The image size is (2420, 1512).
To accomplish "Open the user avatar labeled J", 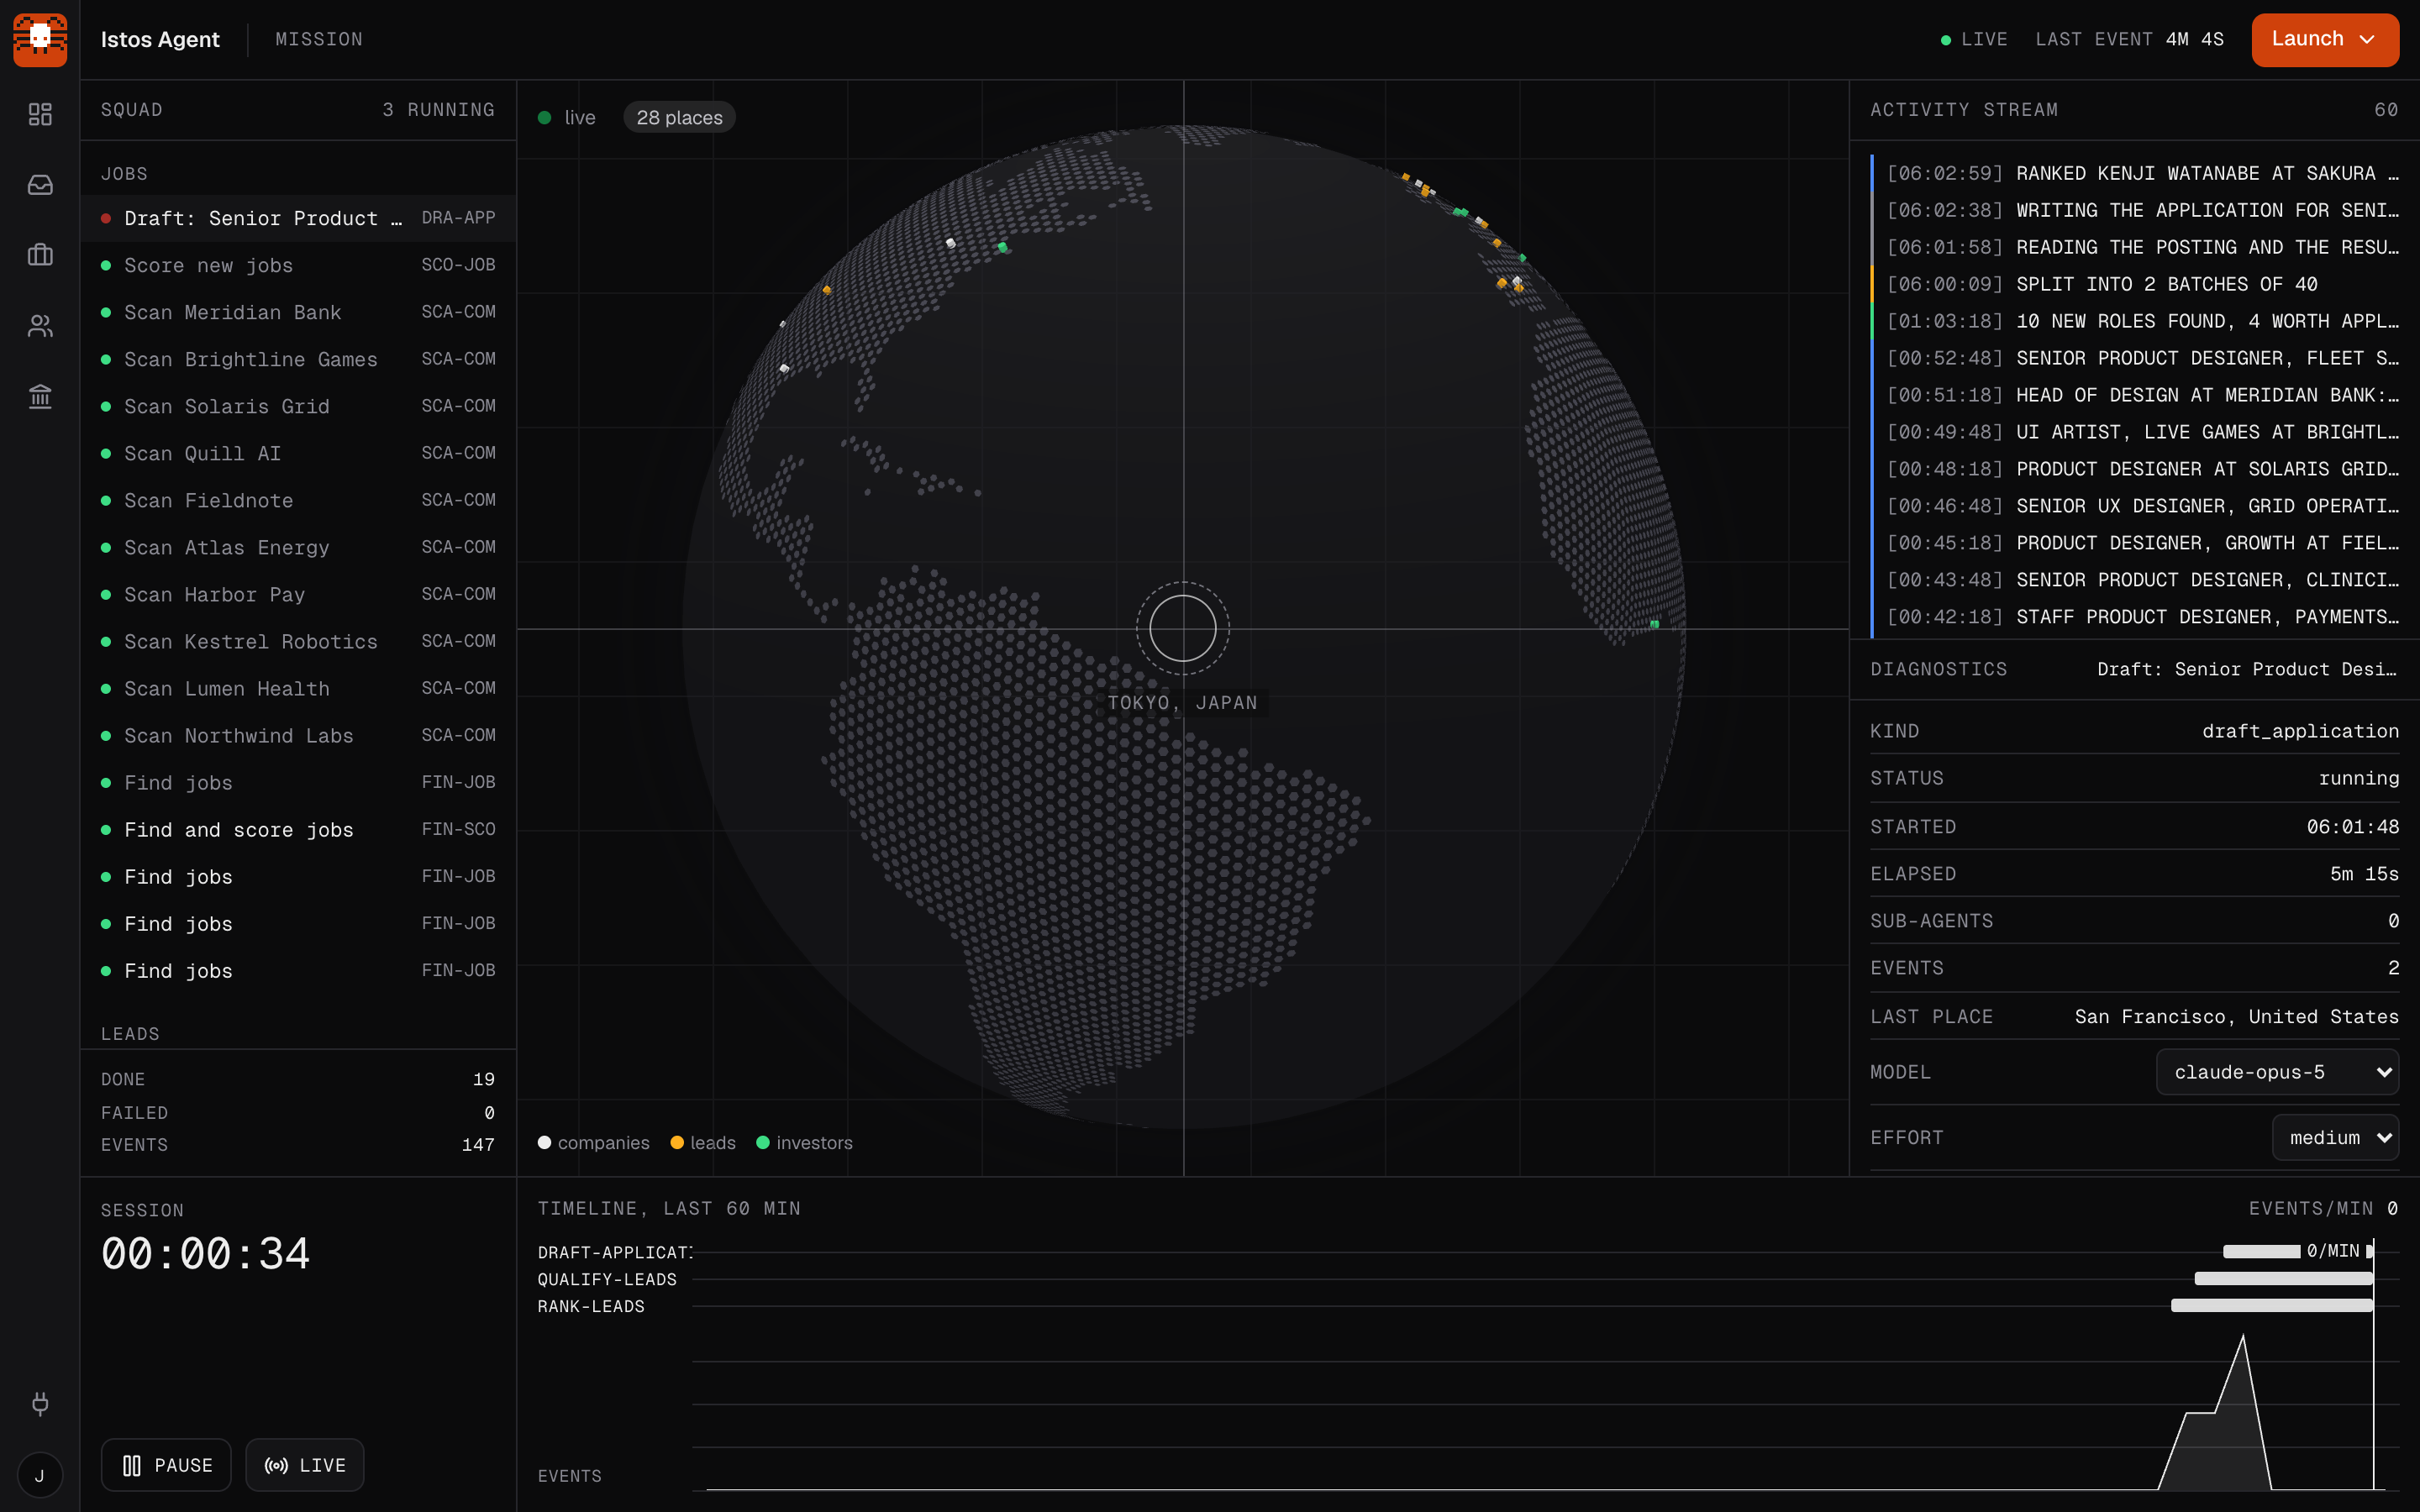I will click(40, 1475).
